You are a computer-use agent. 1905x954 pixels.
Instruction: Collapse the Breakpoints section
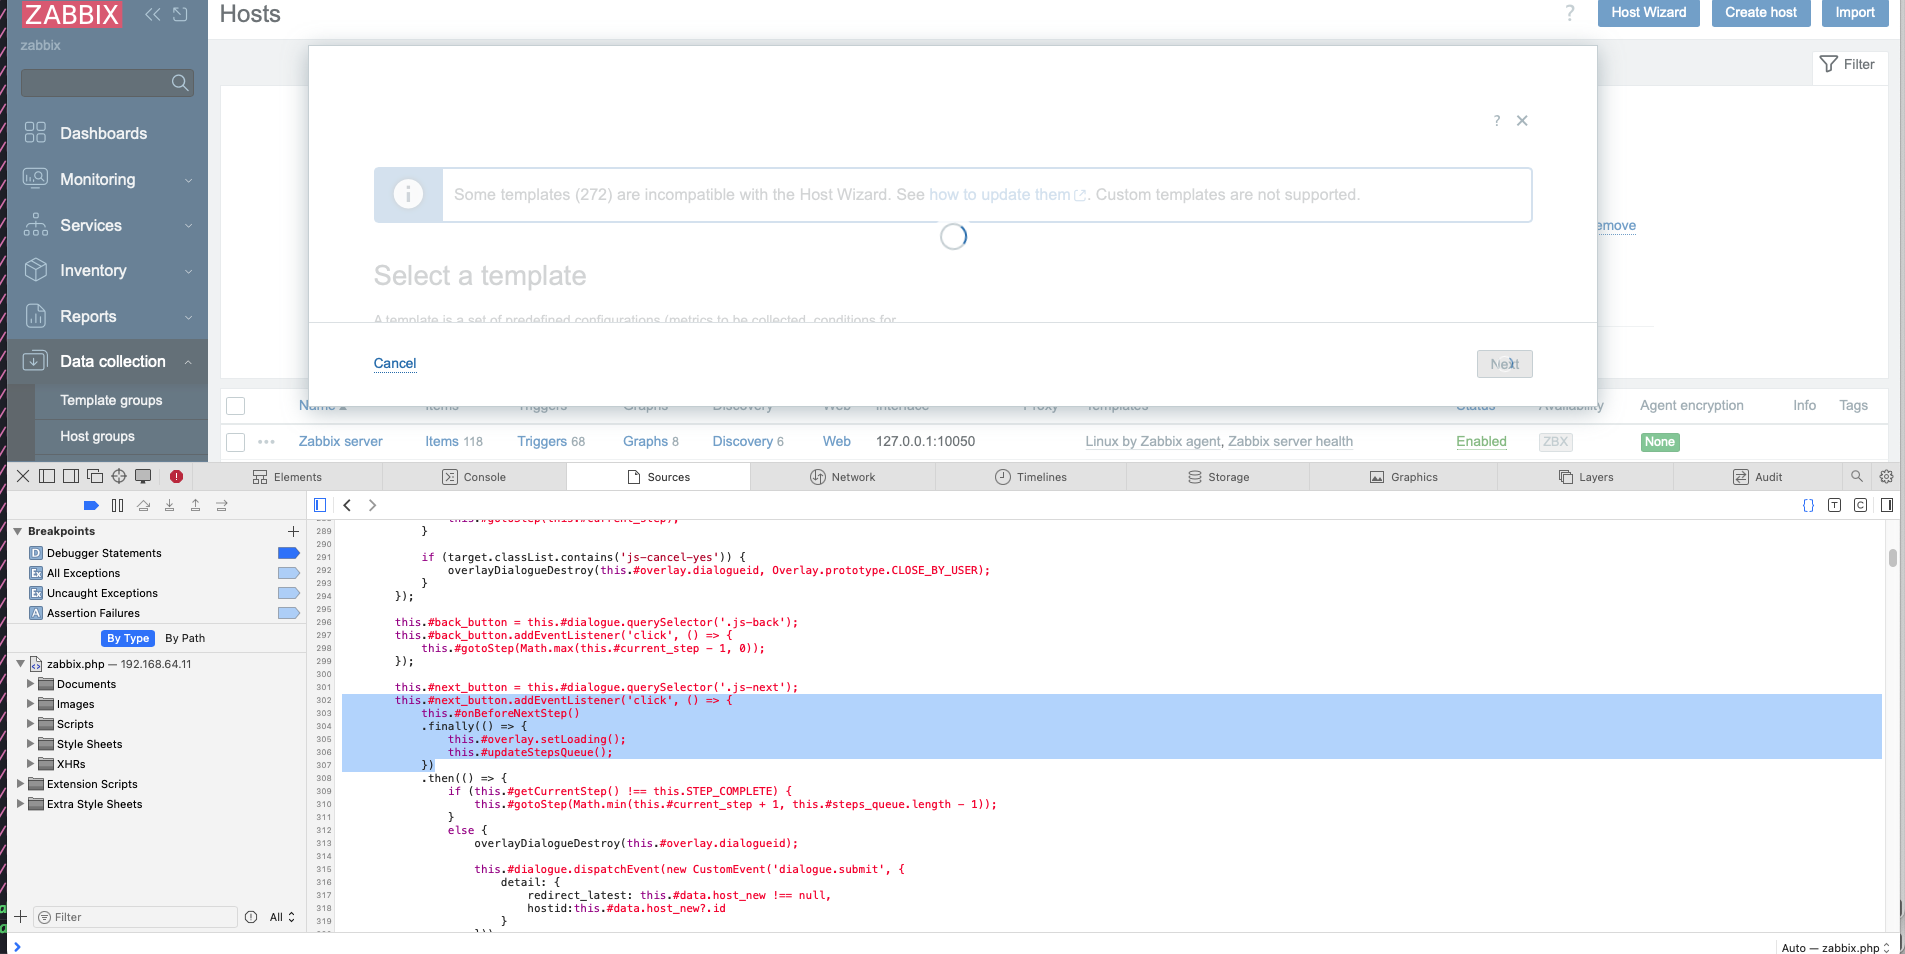[18, 531]
